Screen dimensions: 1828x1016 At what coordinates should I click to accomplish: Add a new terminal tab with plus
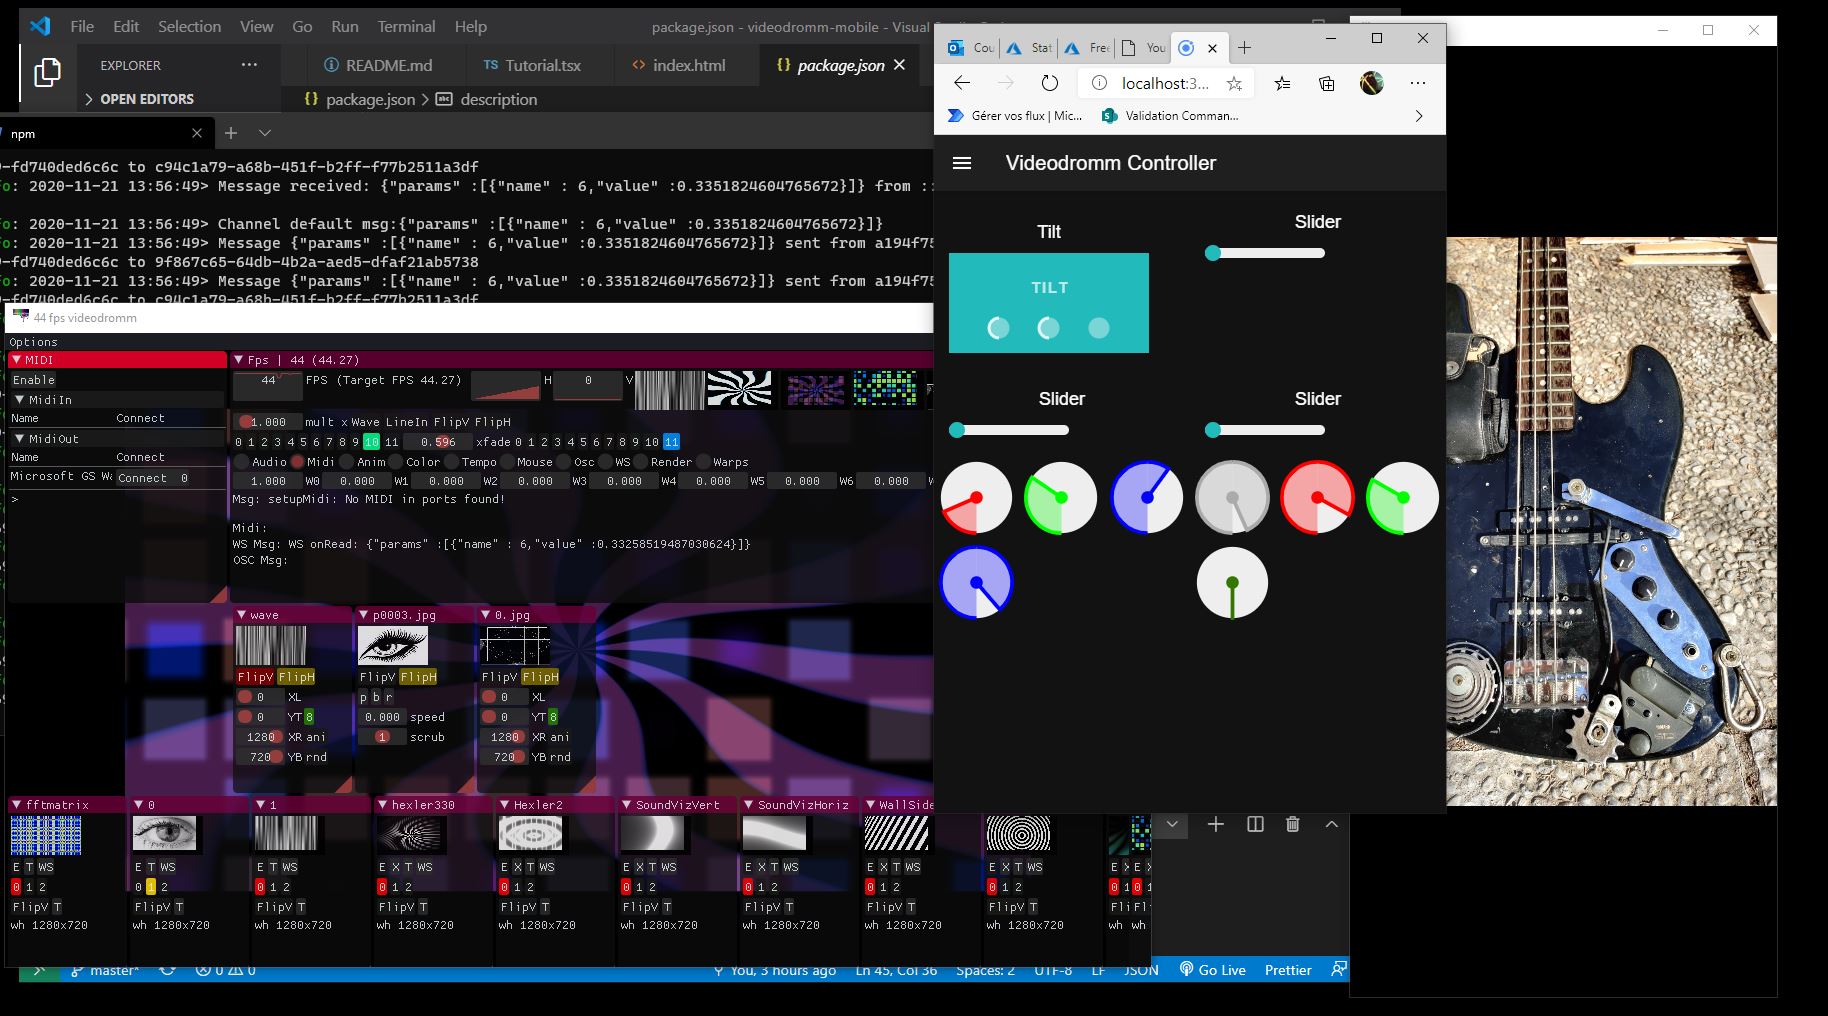231,133
